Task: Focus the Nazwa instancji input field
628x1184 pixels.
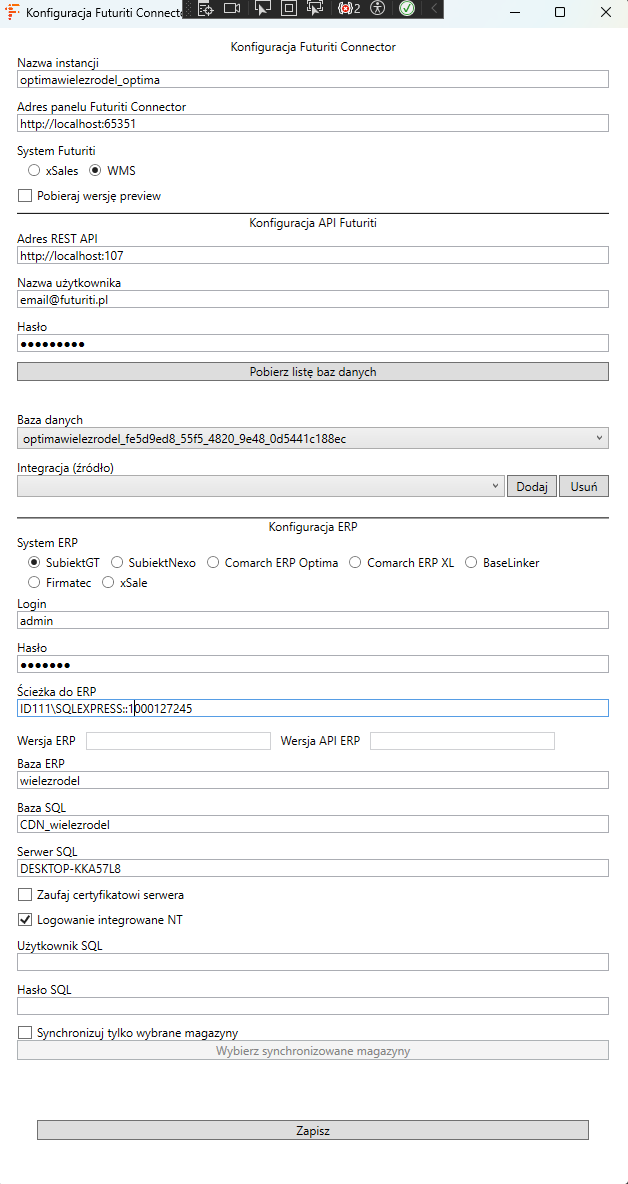Action: point(312,79)
